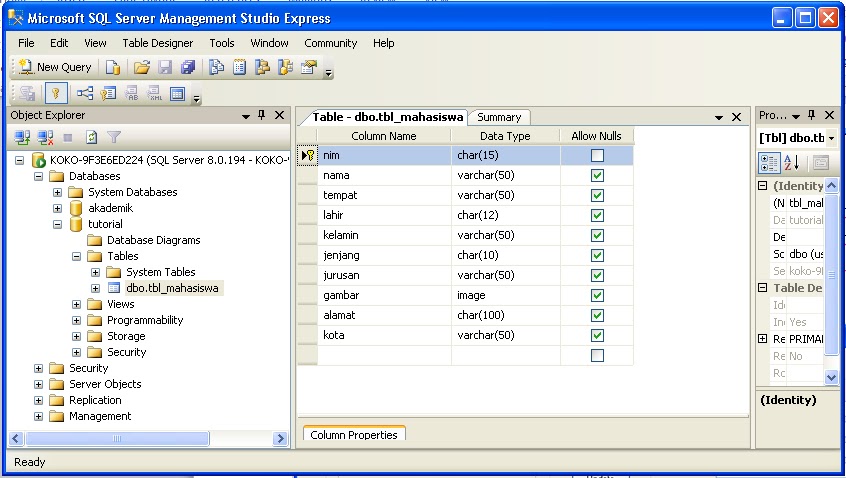846x478 pixels.
Task: Select the dbo.tbl_mahasiswa tree item
Action: coord(172,288)
